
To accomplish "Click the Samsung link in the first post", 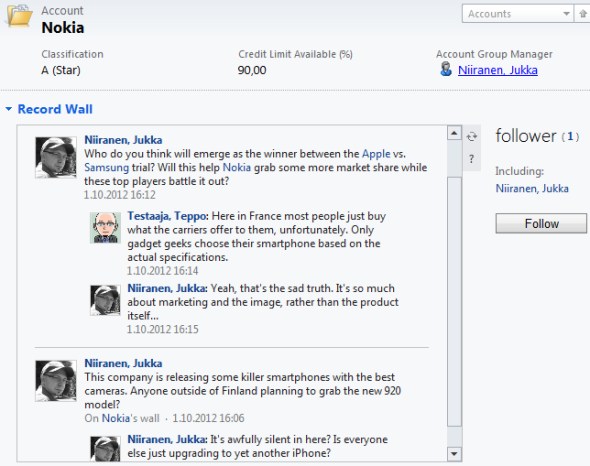I will pyautogui.click(x=106, y=168).
